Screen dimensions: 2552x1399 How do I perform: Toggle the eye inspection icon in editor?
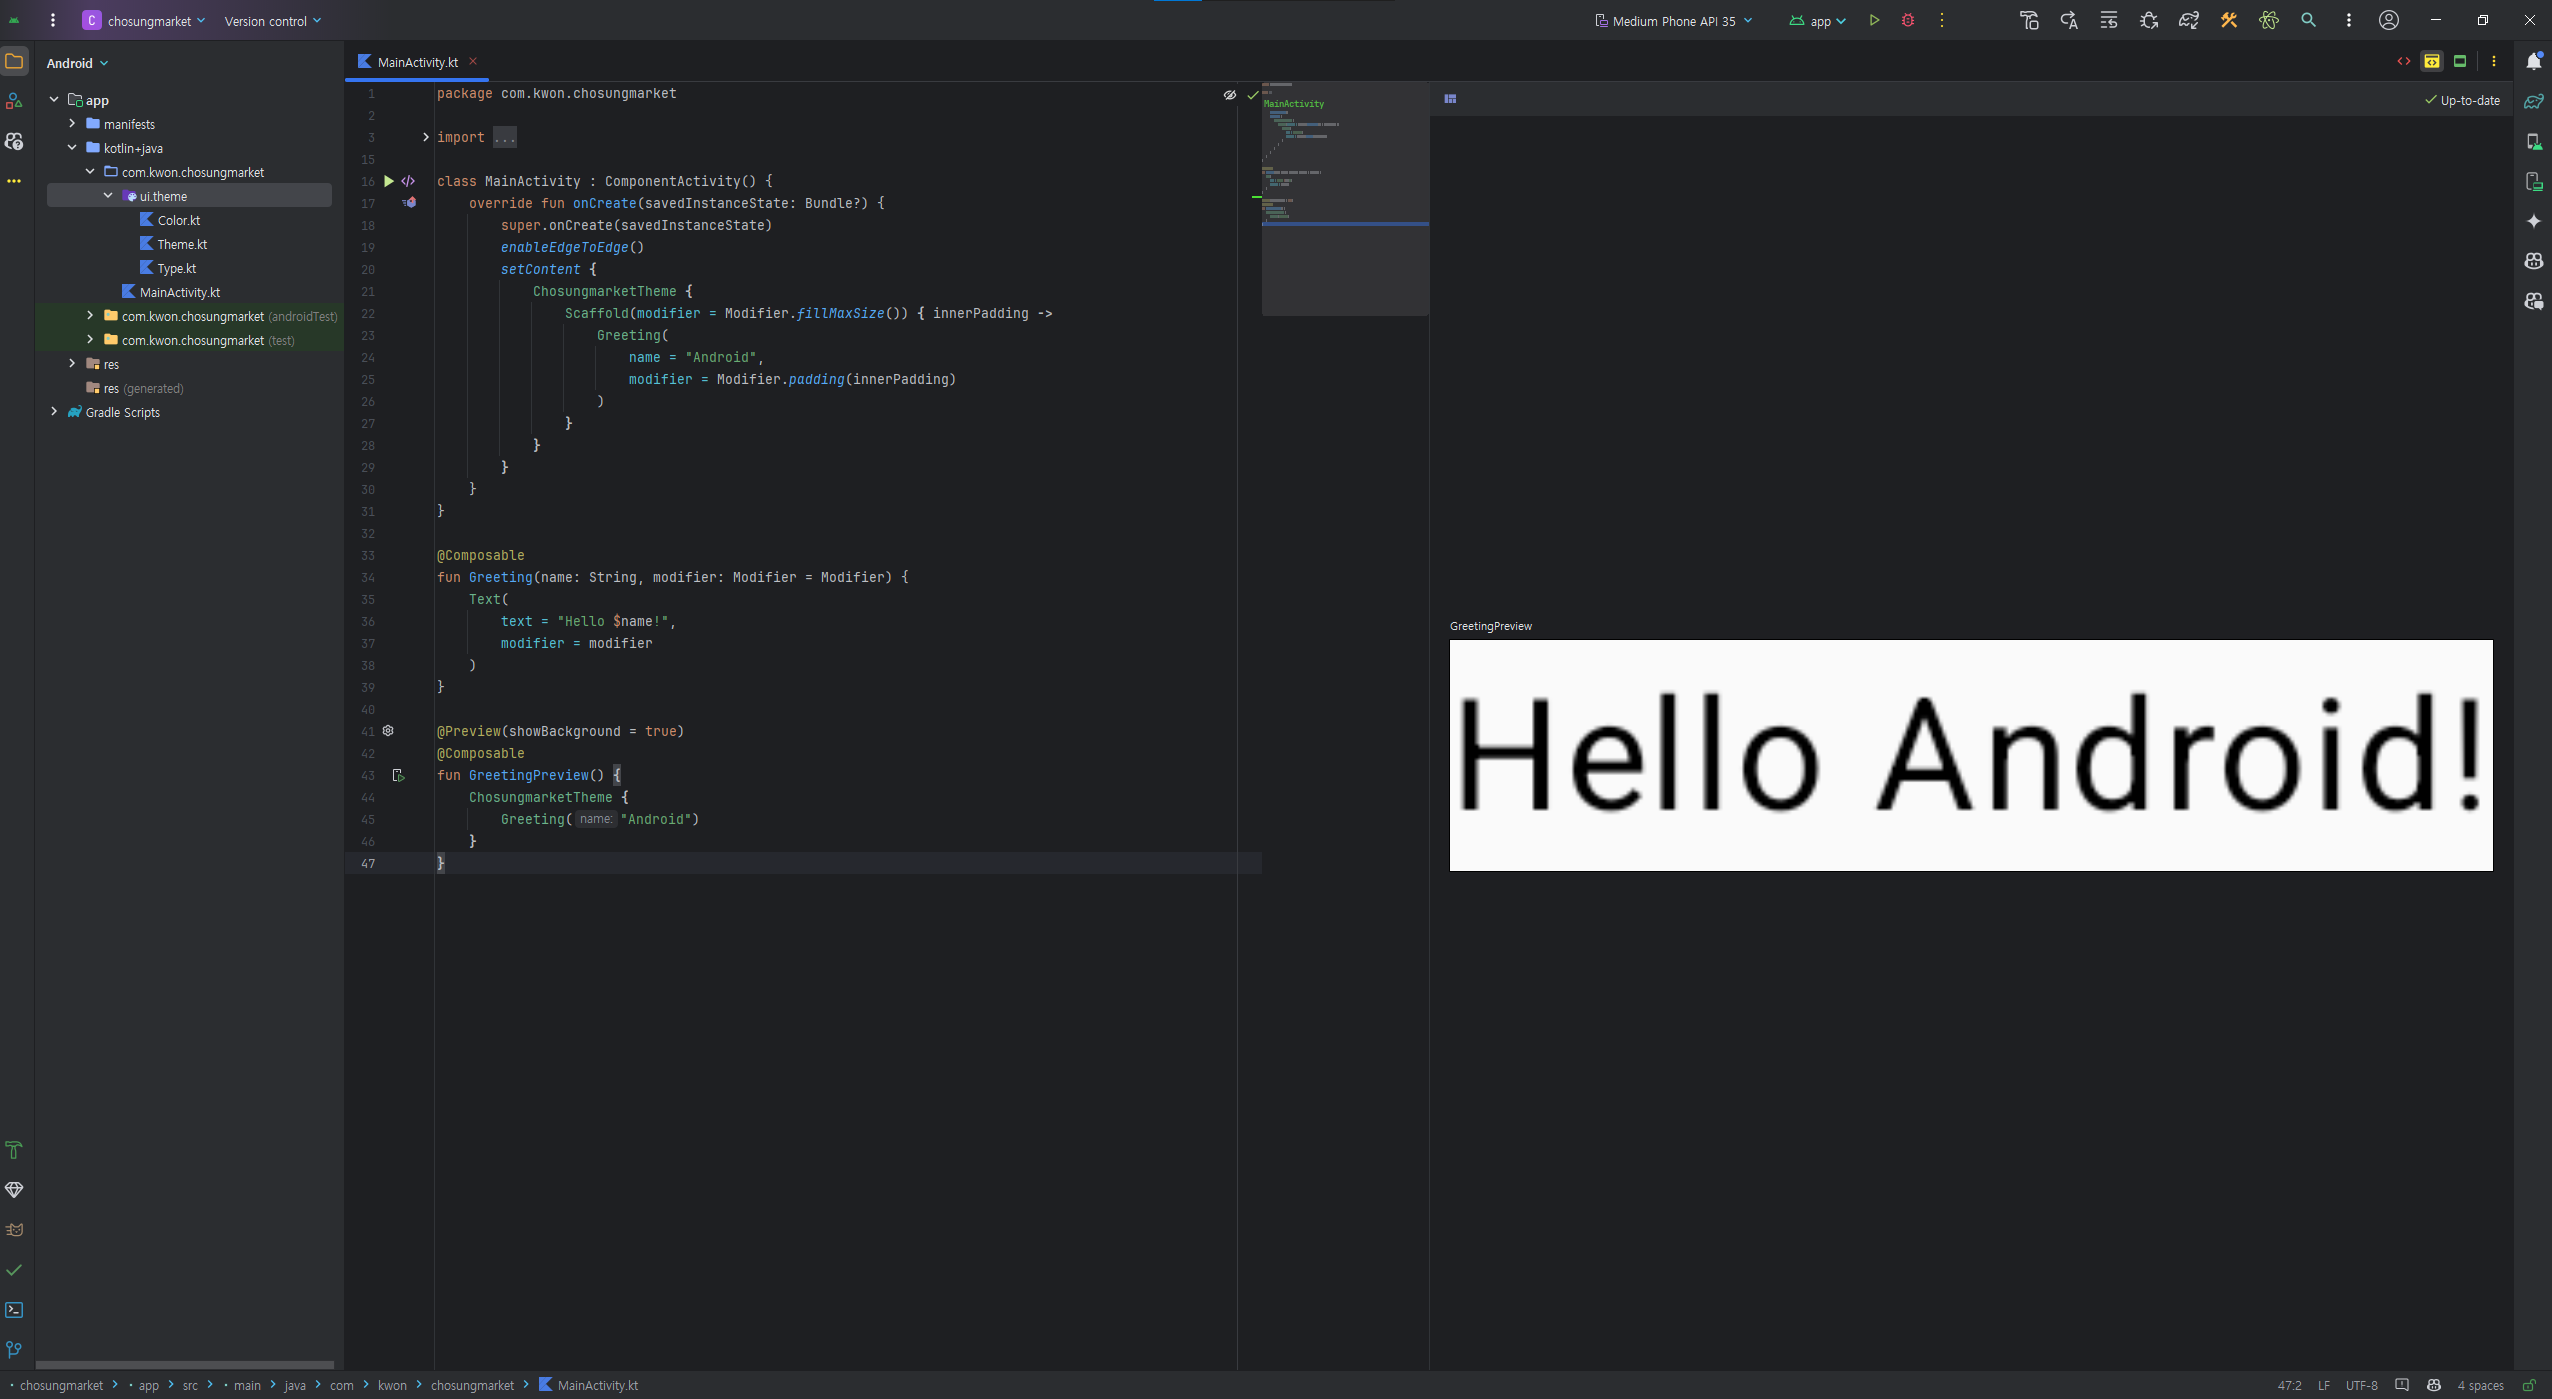point(1230,95)
